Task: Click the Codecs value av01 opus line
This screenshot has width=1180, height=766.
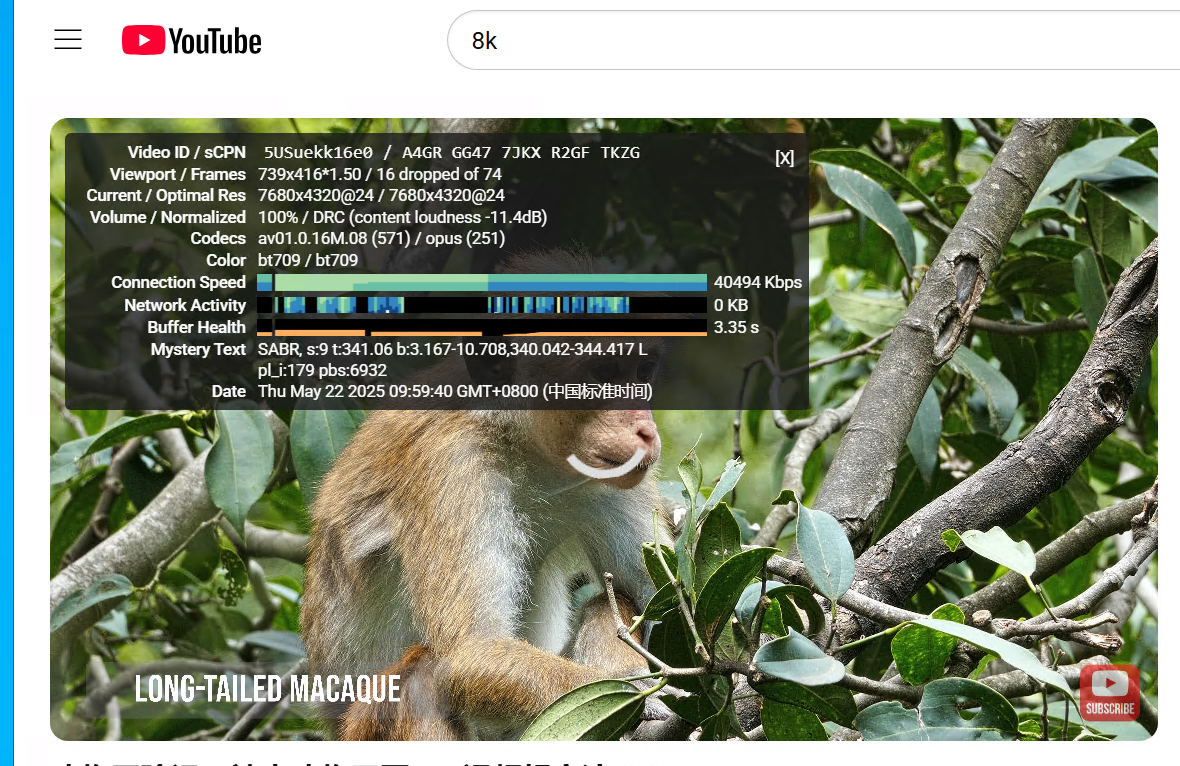Action: [381, 238]
